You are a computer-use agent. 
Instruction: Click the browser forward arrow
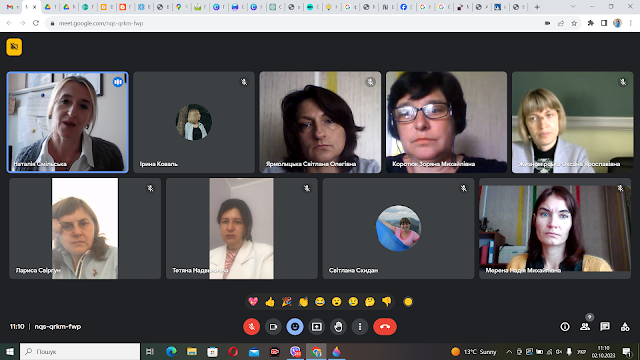coord(22,23)
